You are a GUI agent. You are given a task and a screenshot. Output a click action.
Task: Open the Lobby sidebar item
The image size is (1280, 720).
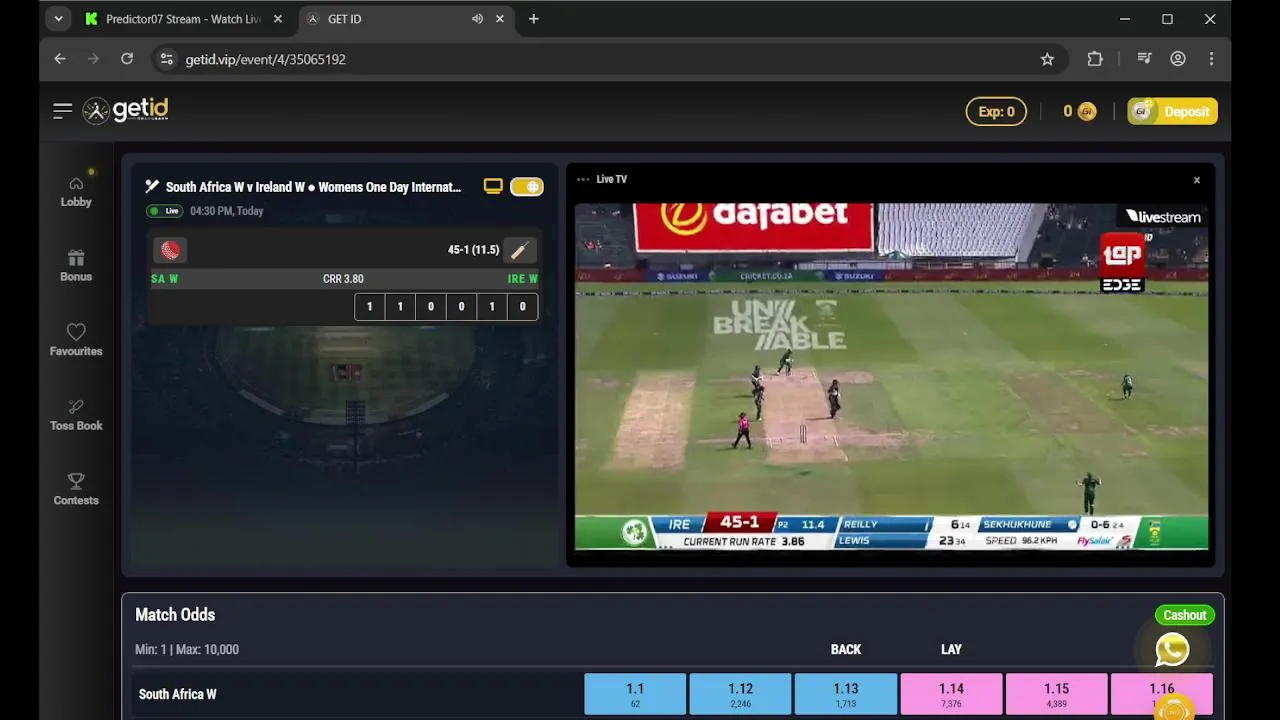click(76, 191)
